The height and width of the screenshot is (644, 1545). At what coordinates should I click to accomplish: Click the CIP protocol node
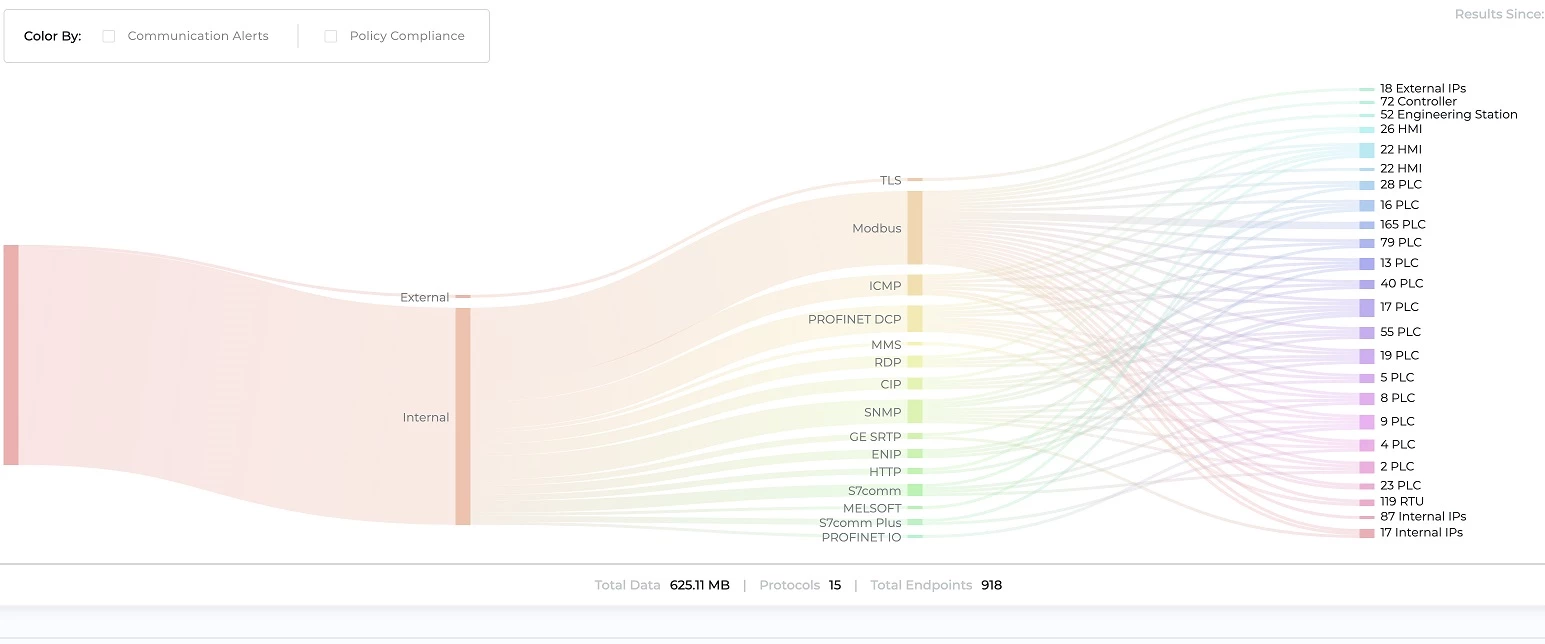914,384
